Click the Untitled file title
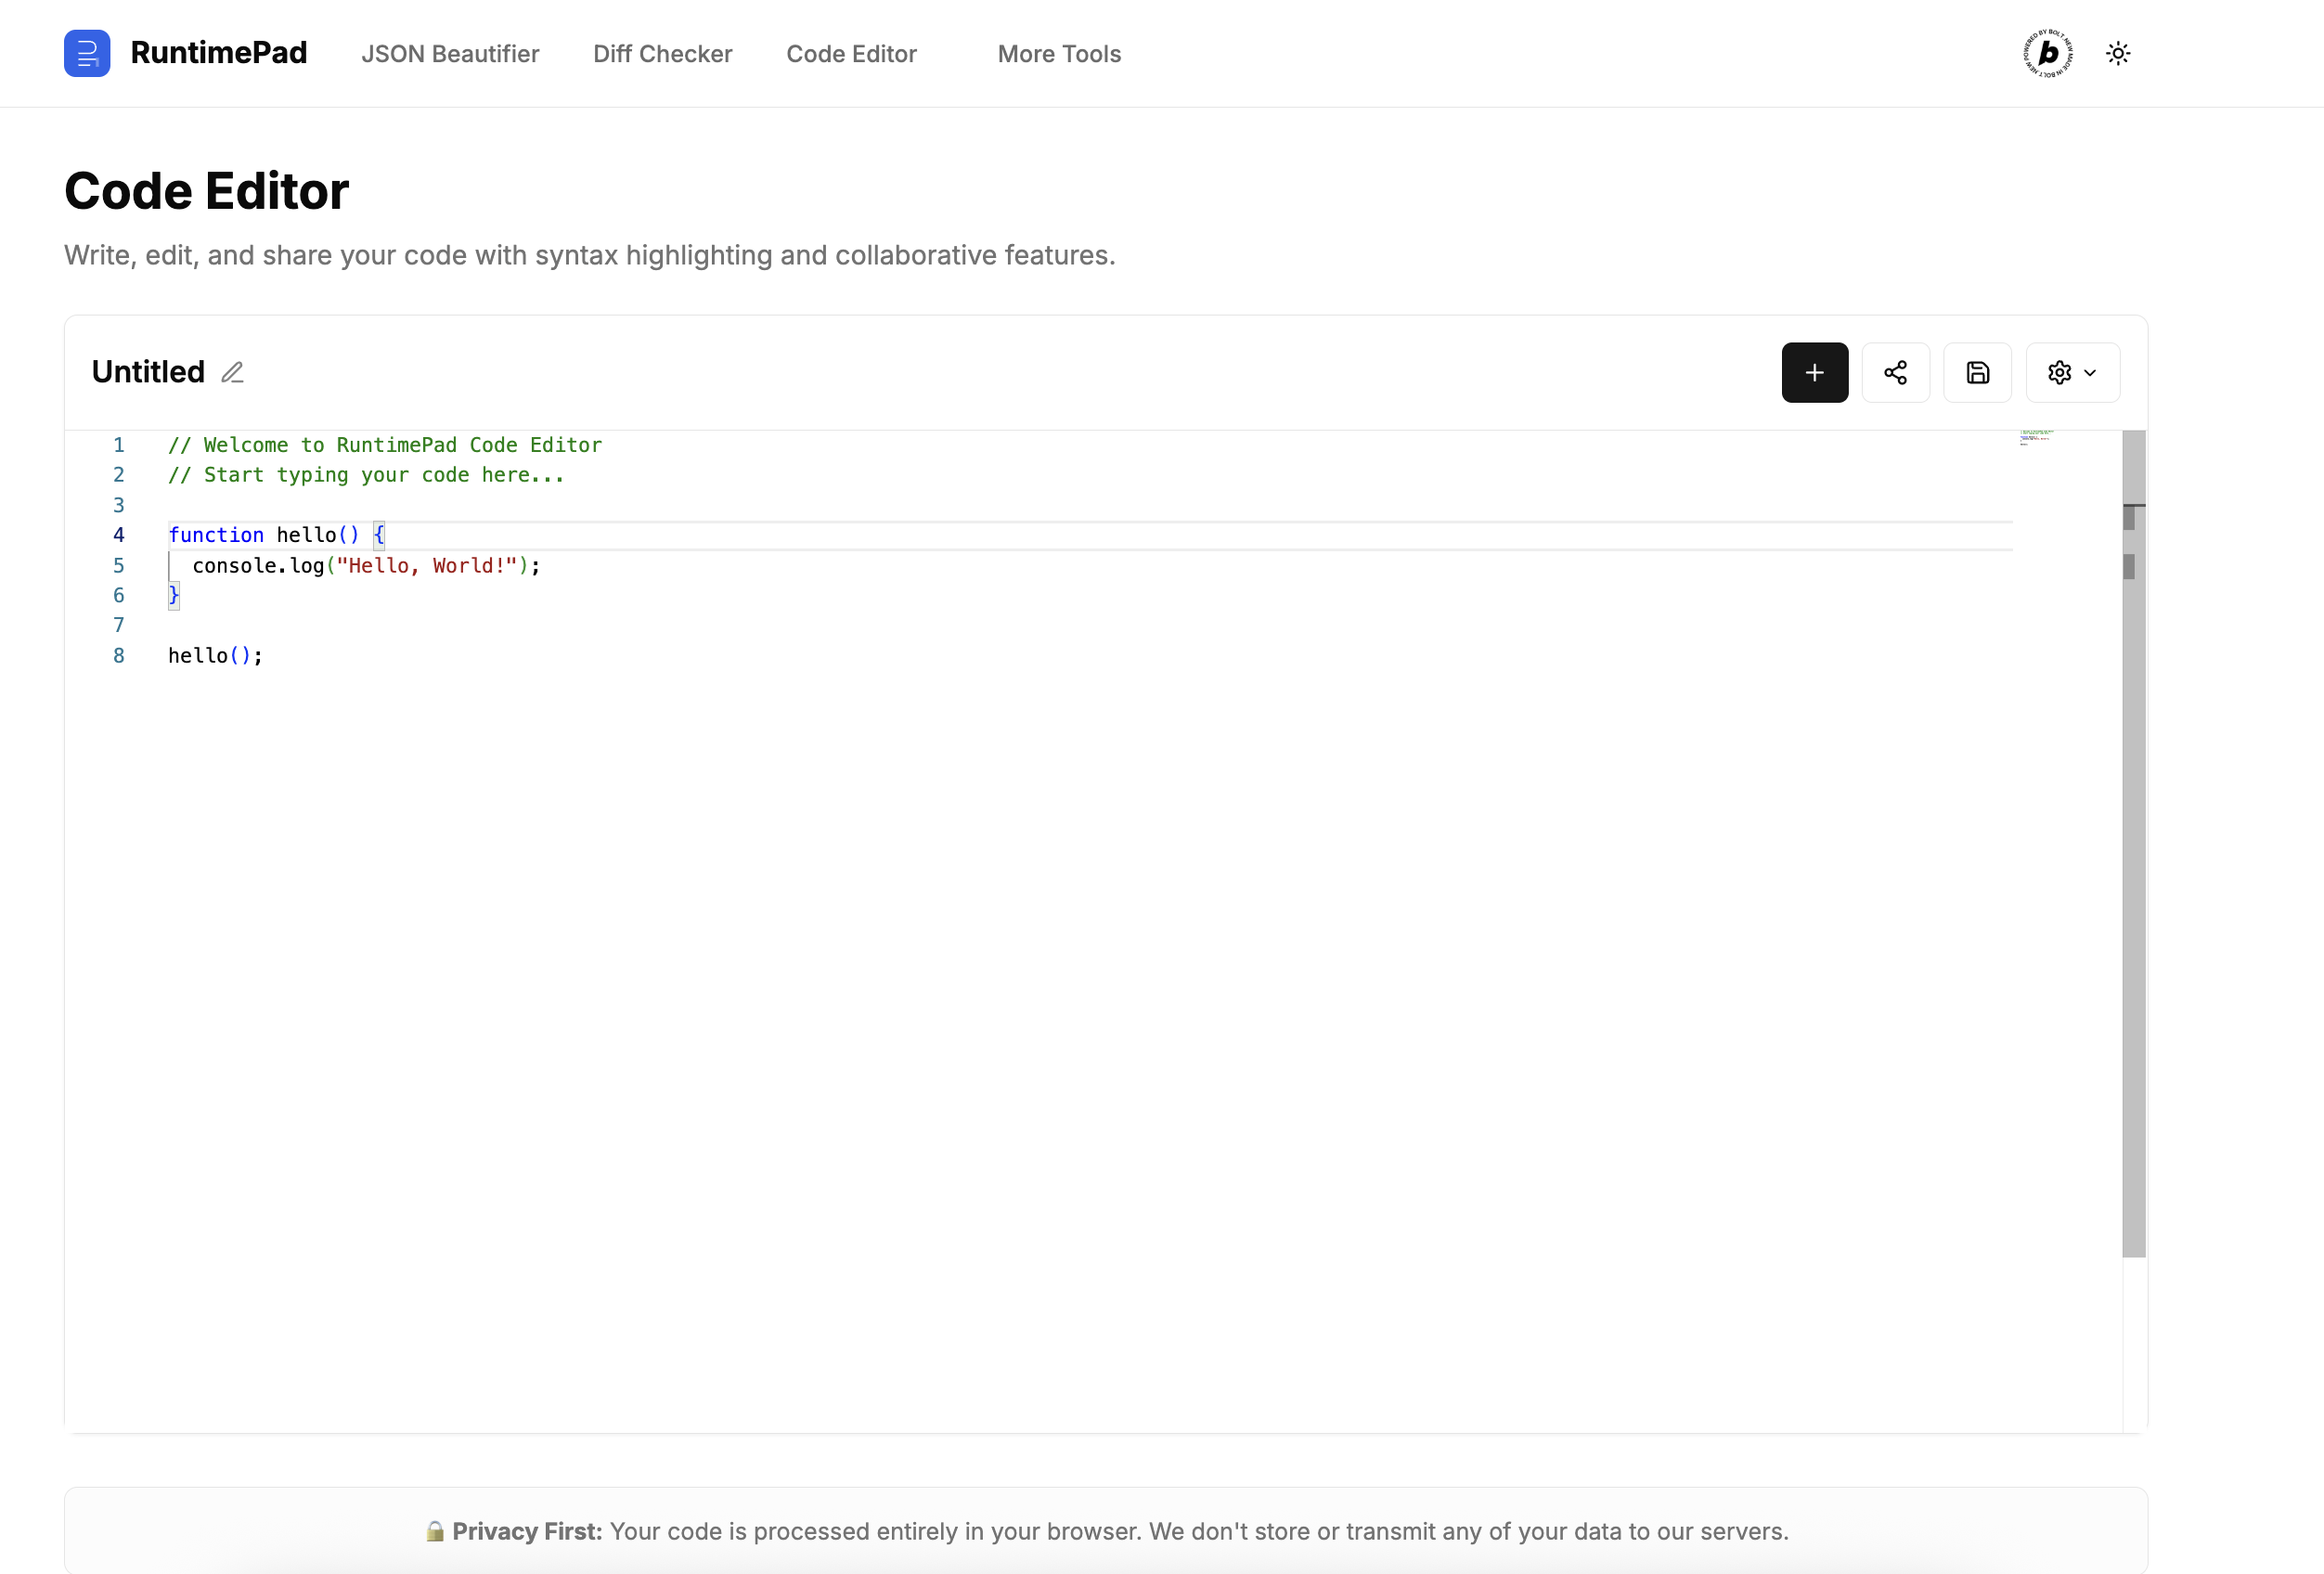Viewport: 2324px width, 1574px height. coord(148,372)
